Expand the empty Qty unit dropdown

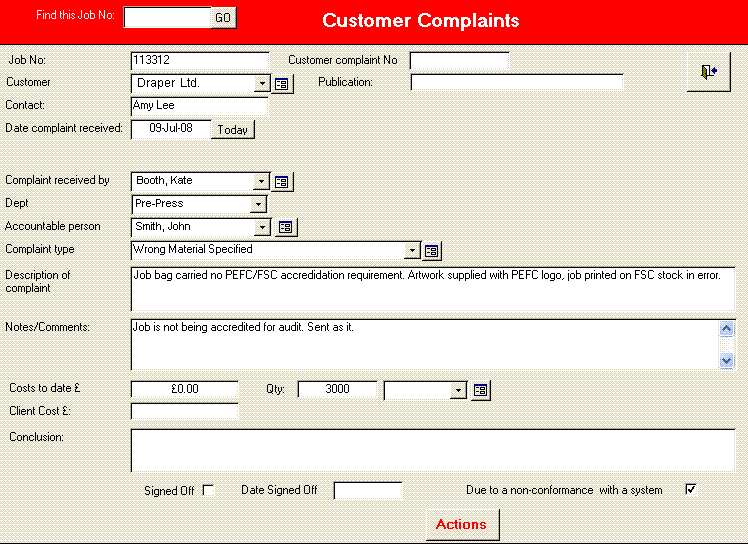458,390
